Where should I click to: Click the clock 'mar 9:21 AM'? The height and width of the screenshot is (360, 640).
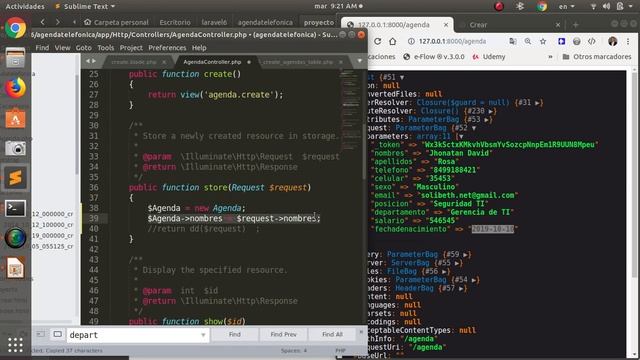336,6
